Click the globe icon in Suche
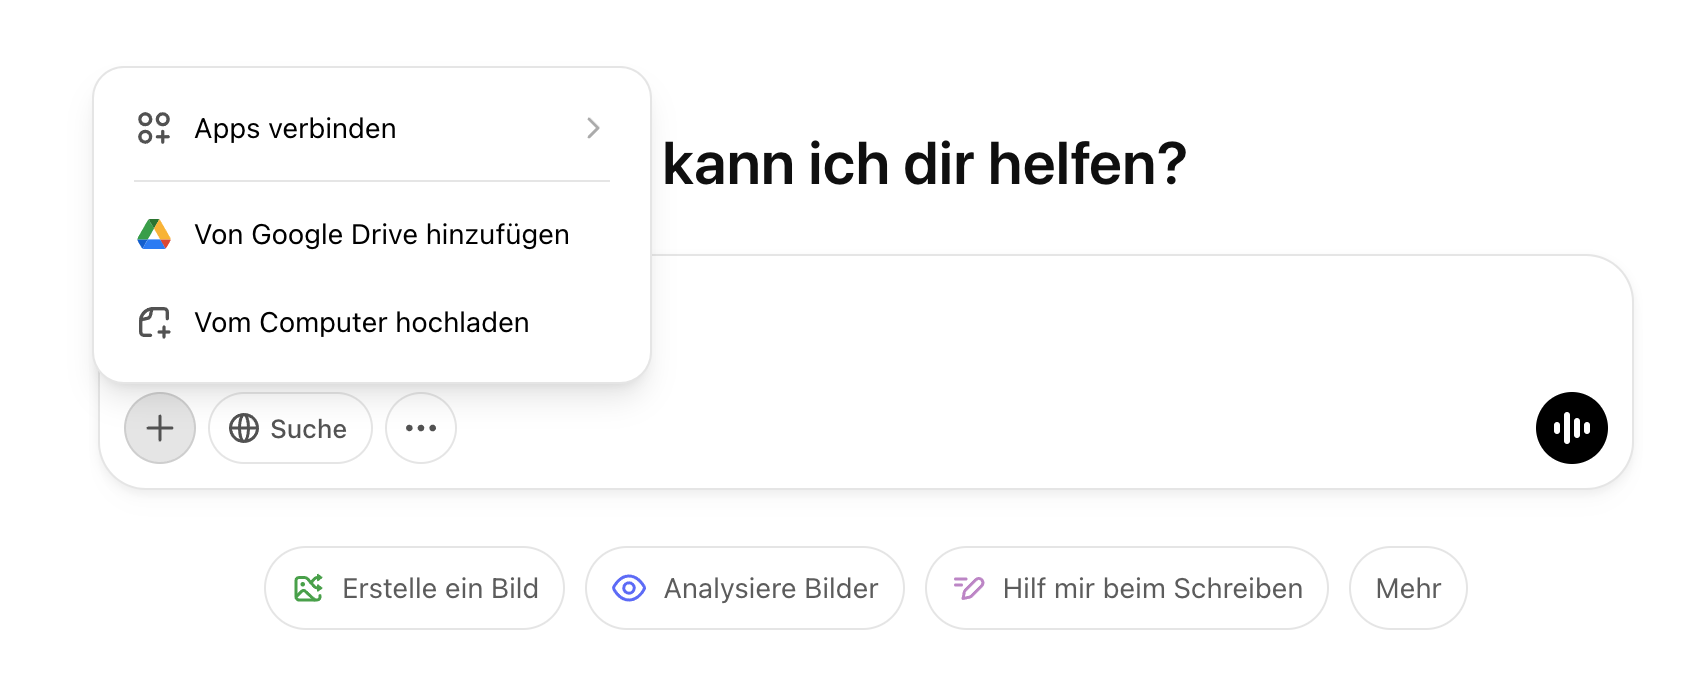 (x=244, y=428)
